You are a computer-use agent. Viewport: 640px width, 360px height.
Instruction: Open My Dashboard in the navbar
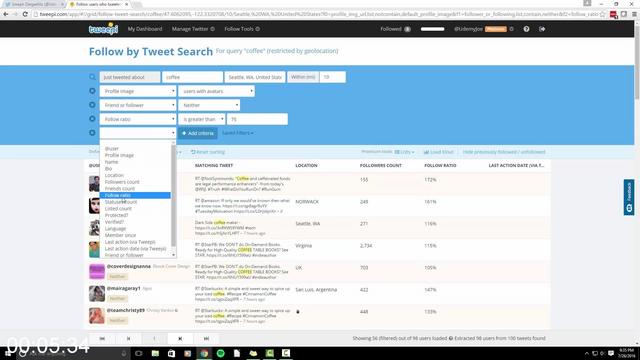(x=145, y=29)
